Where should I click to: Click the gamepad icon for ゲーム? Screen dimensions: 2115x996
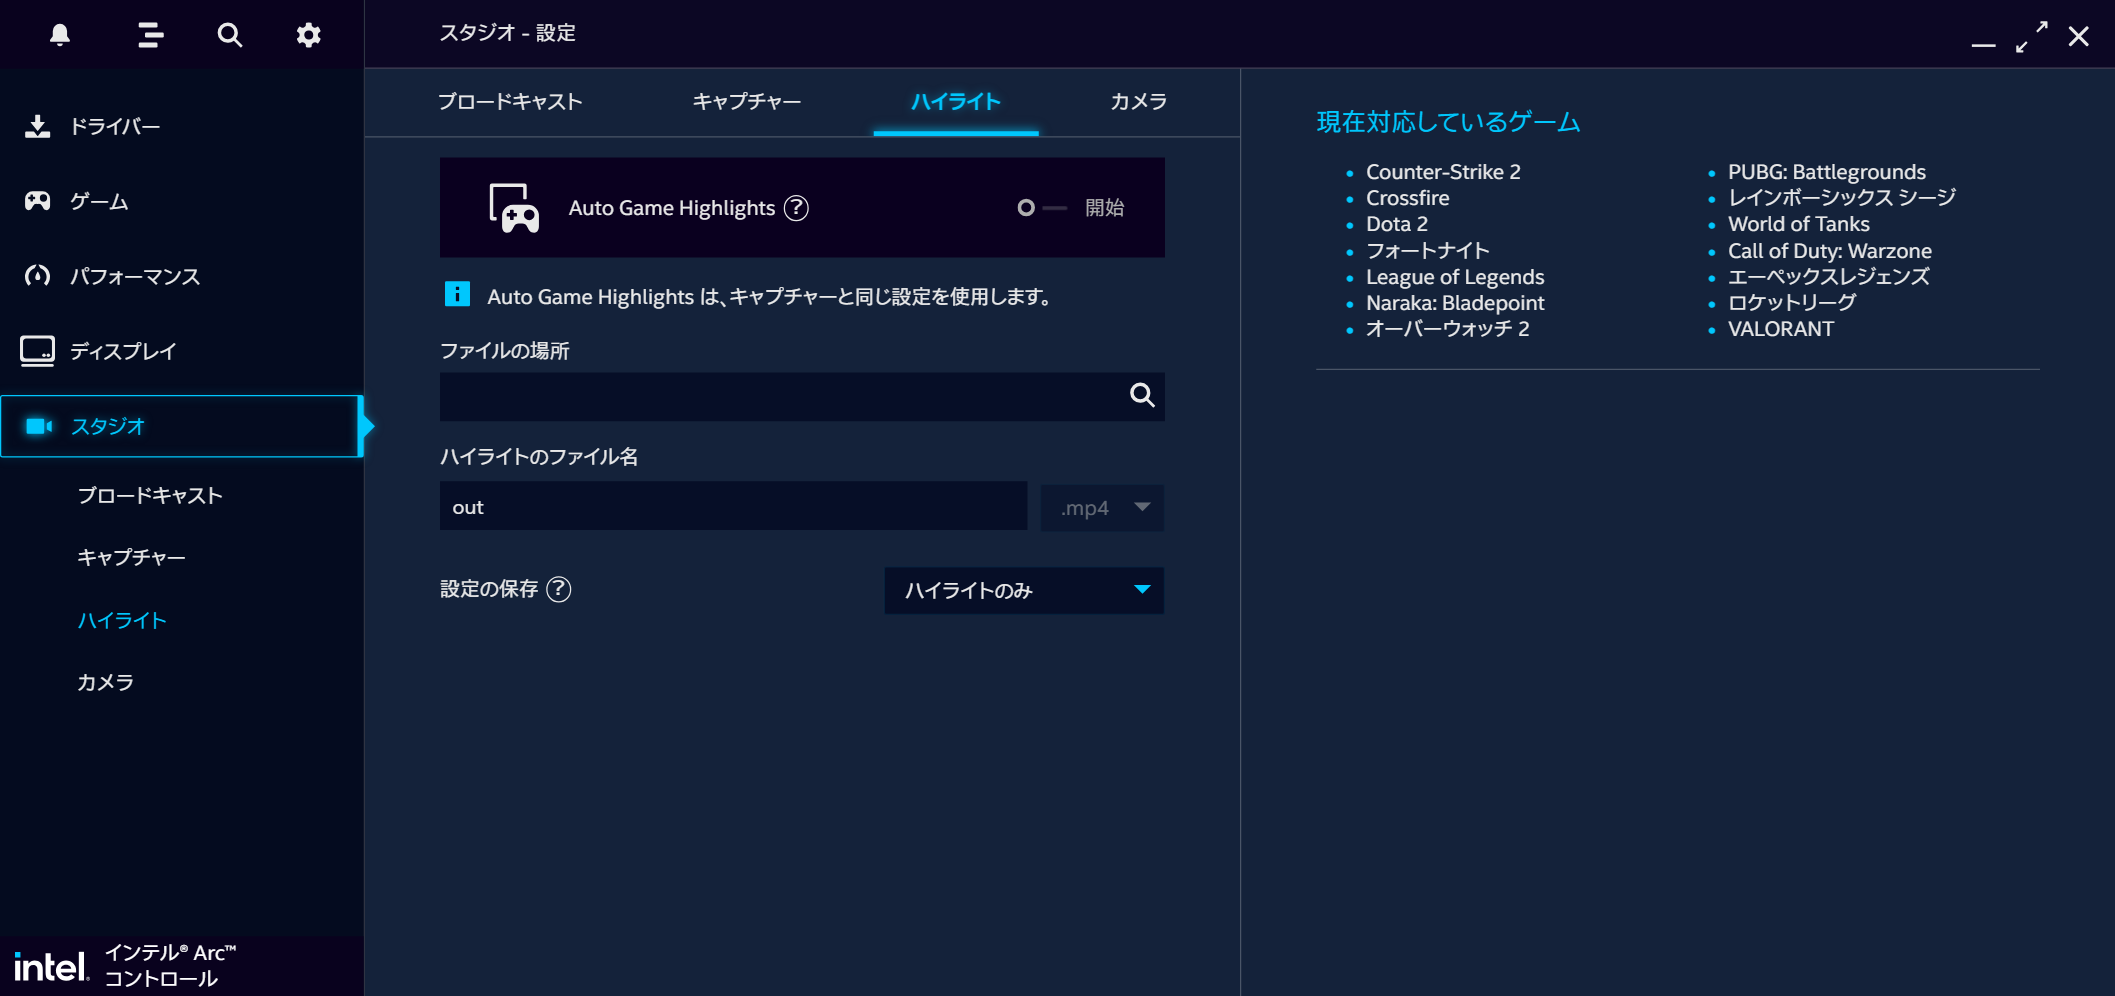[38, 201]
